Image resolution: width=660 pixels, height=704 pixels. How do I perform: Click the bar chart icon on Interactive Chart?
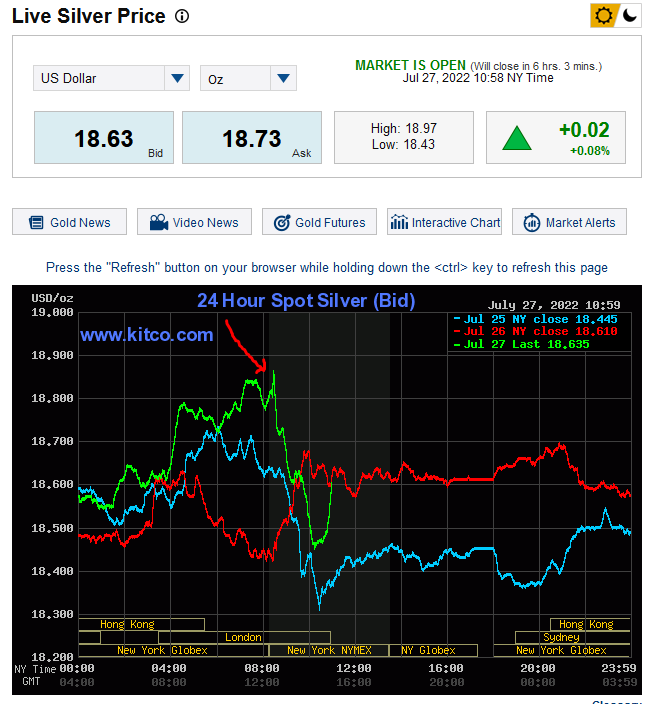pyautogui.click(x=399, y=222)
